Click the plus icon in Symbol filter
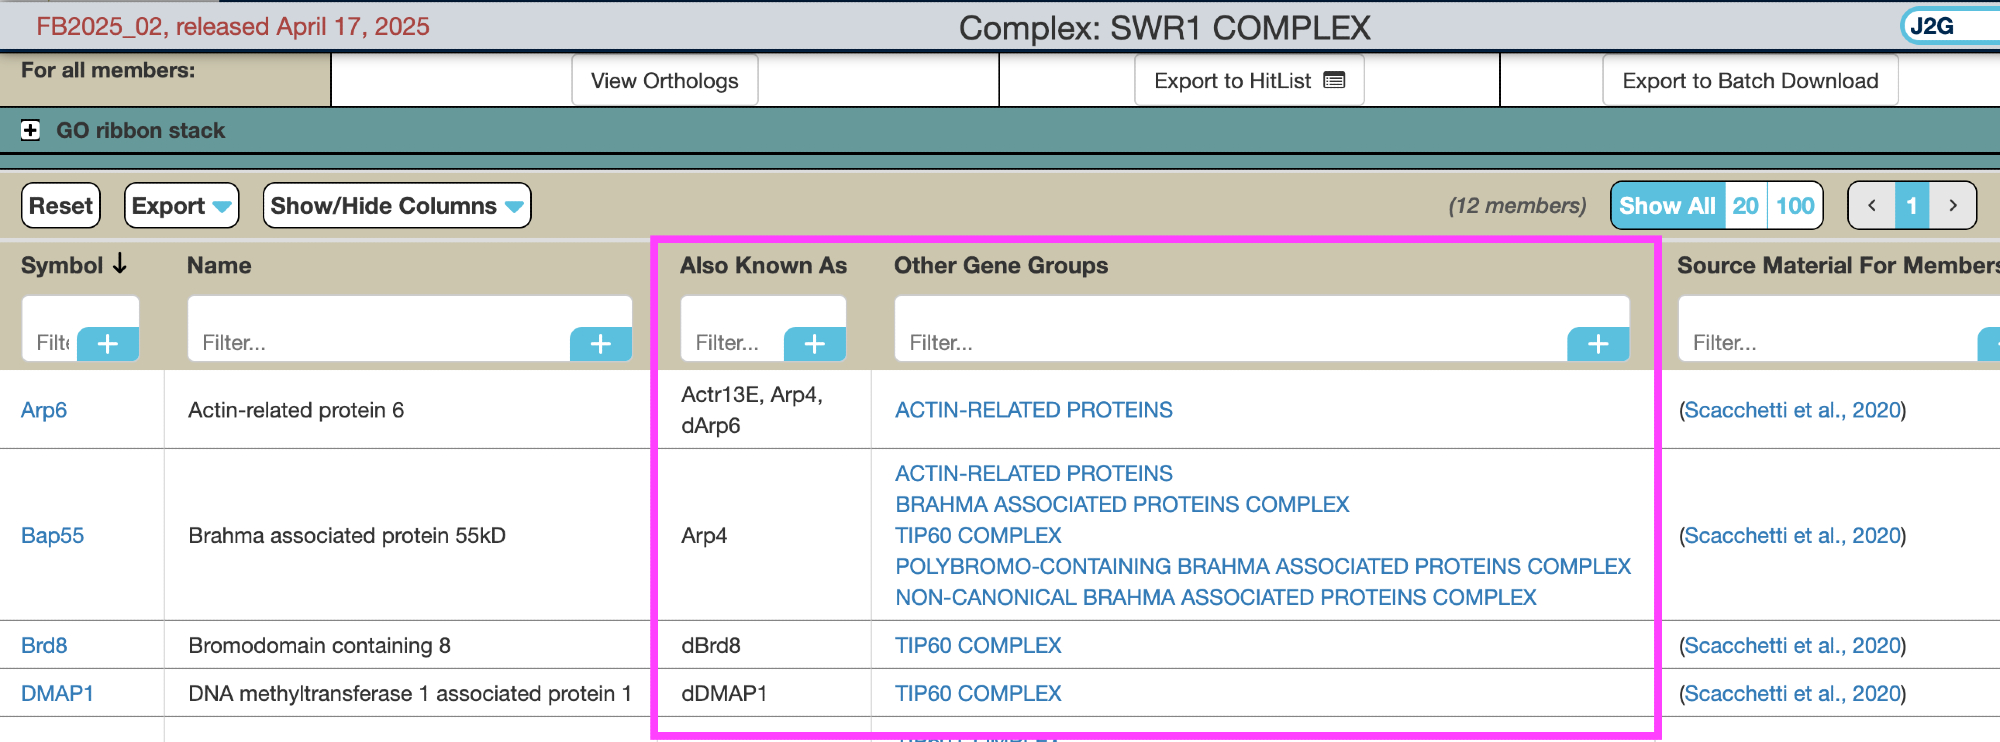 click(107, 344)
